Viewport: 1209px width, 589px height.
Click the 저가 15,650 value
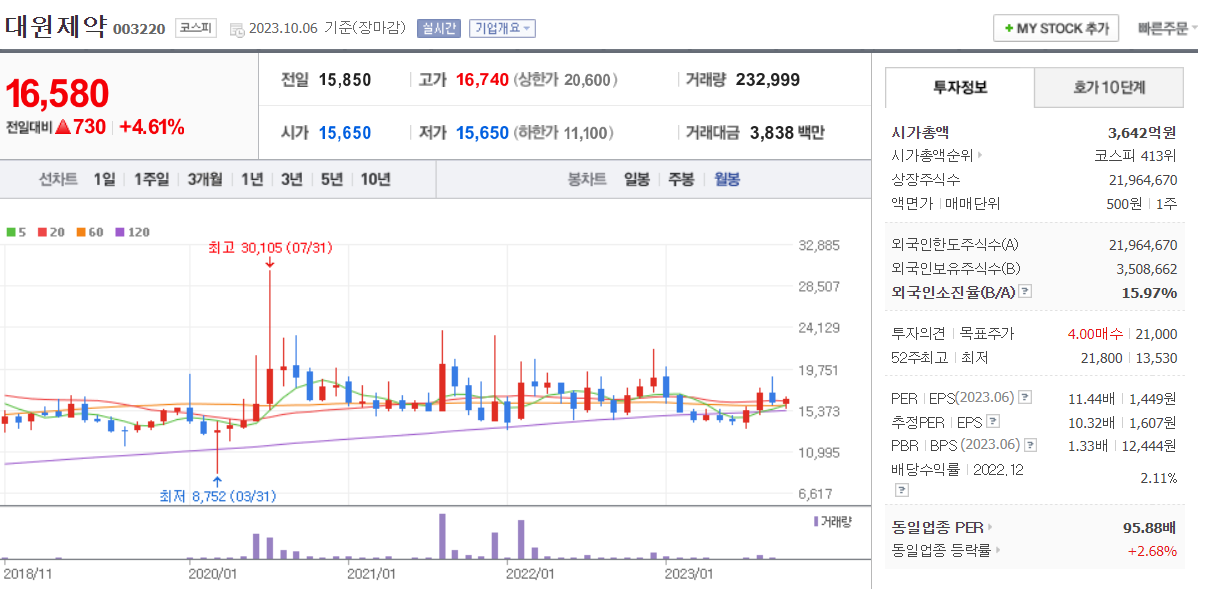coord(482,133)
